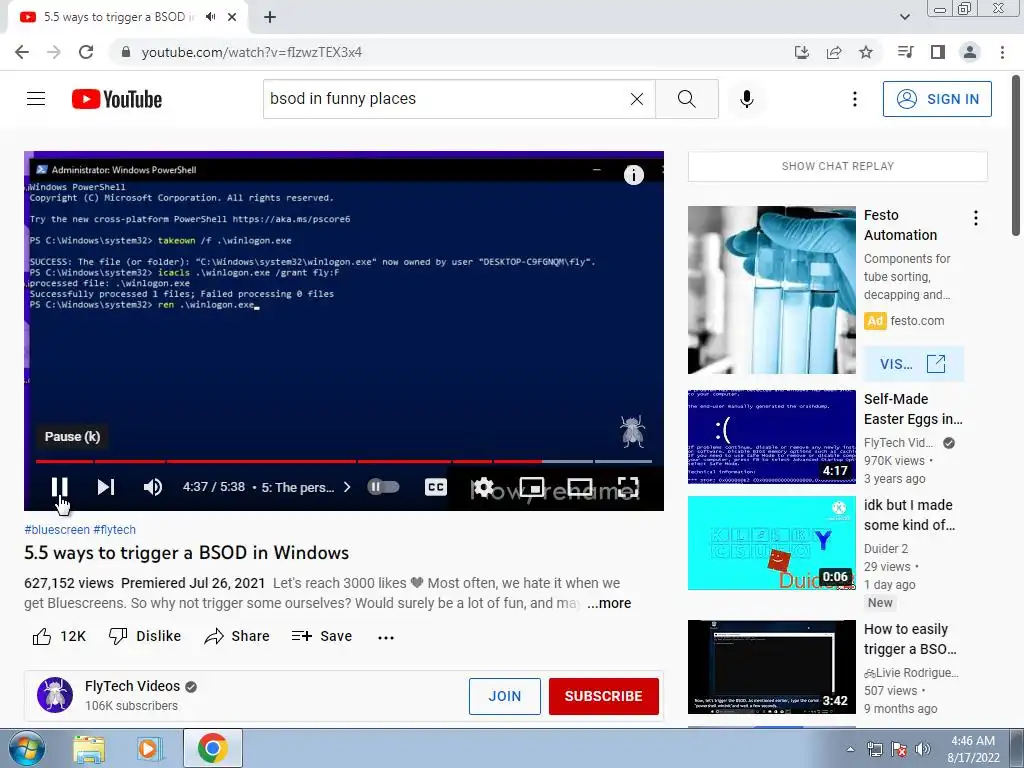Click the SIGN IN button
1024x768 pixels.
(x=937, y=99)
